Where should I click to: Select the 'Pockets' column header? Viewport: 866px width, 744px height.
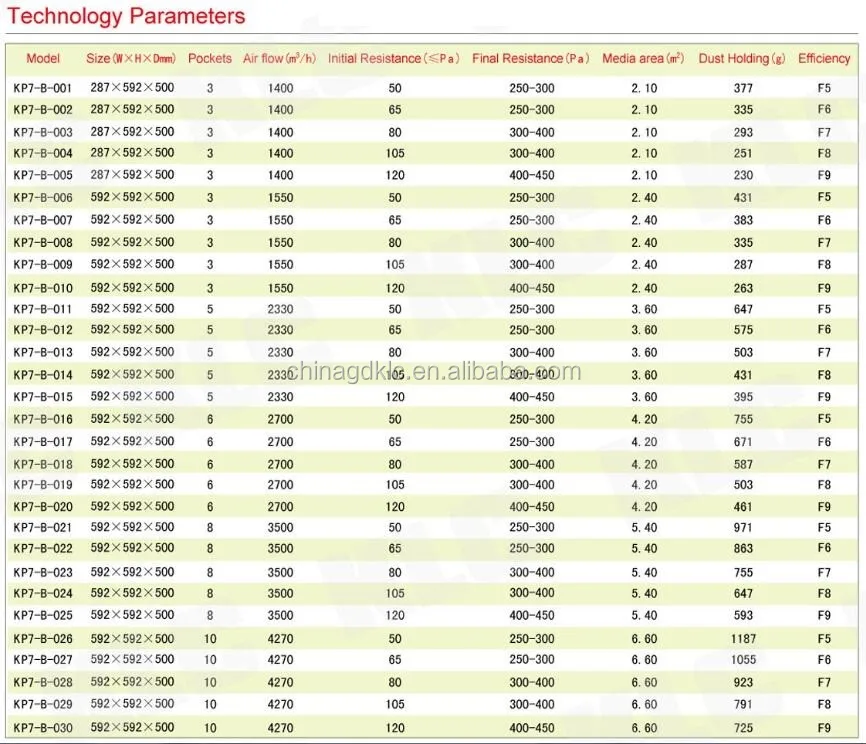pyautogui.click(x=210, y=59)
